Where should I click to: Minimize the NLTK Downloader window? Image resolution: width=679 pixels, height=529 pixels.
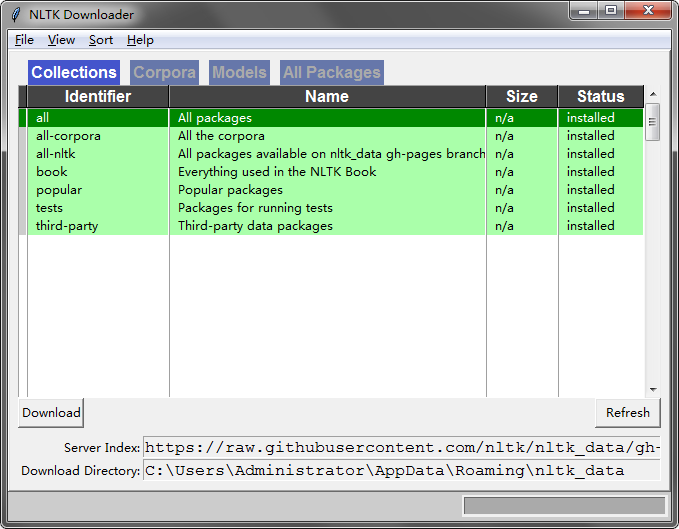click(x=584, y=10)
